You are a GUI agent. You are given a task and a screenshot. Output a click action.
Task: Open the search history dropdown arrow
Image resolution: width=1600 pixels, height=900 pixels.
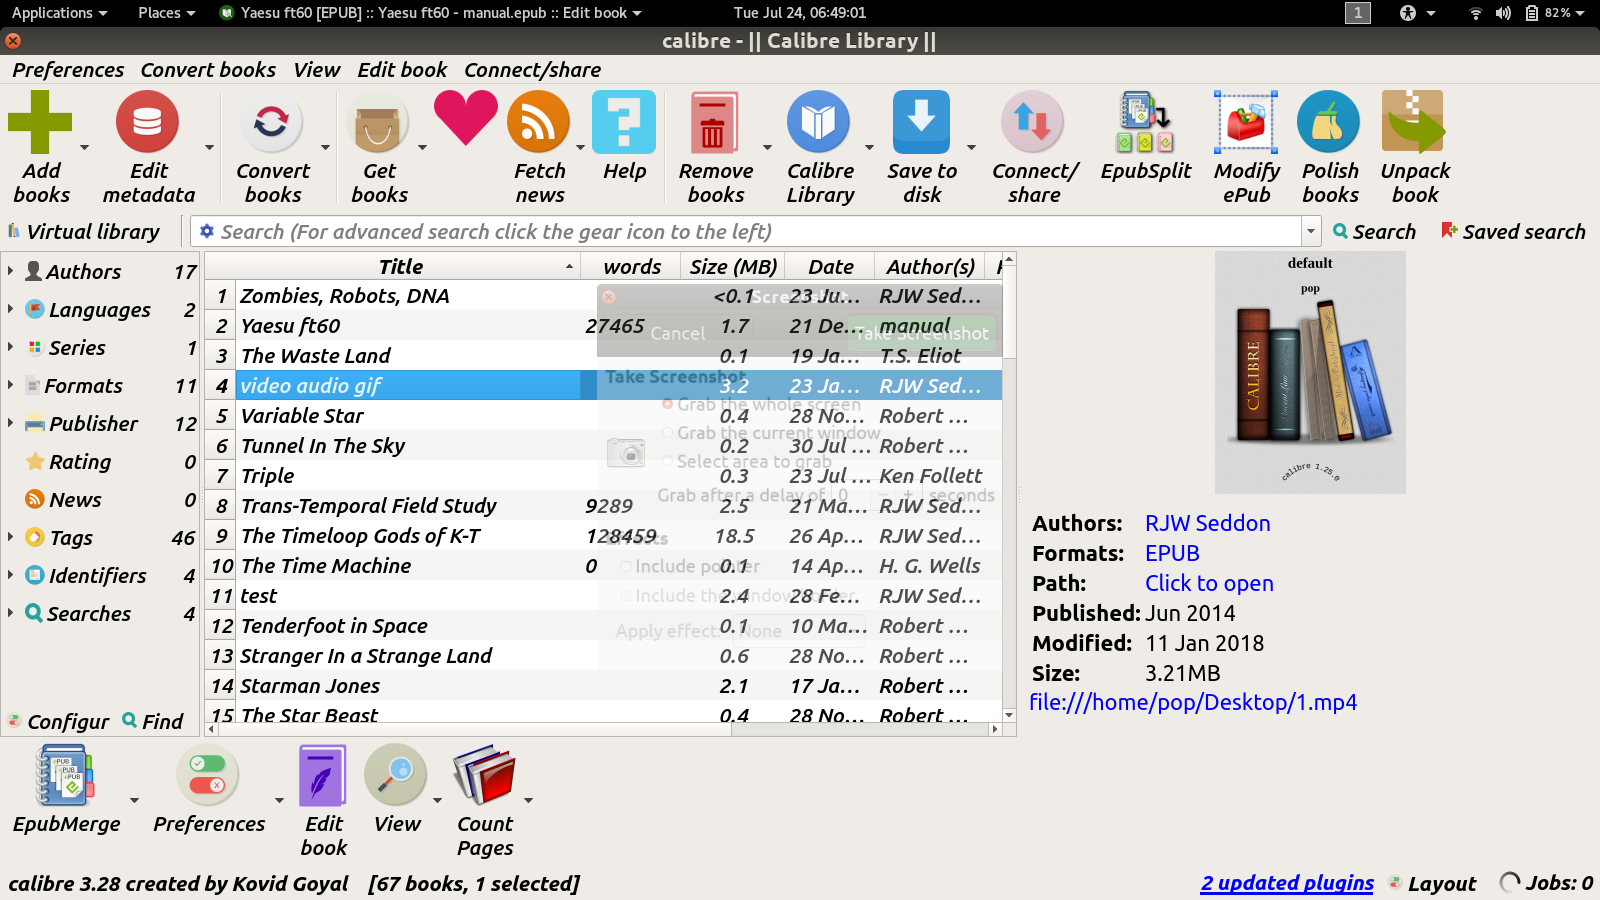point(1311,232)
